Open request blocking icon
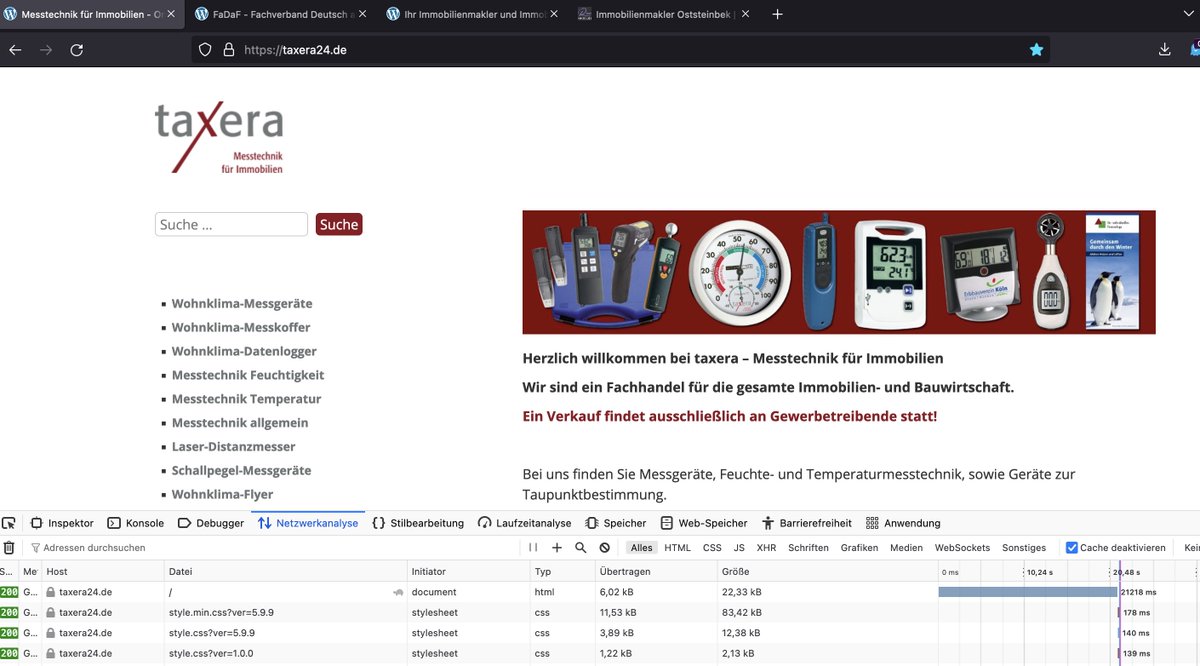 pos(605,548)
